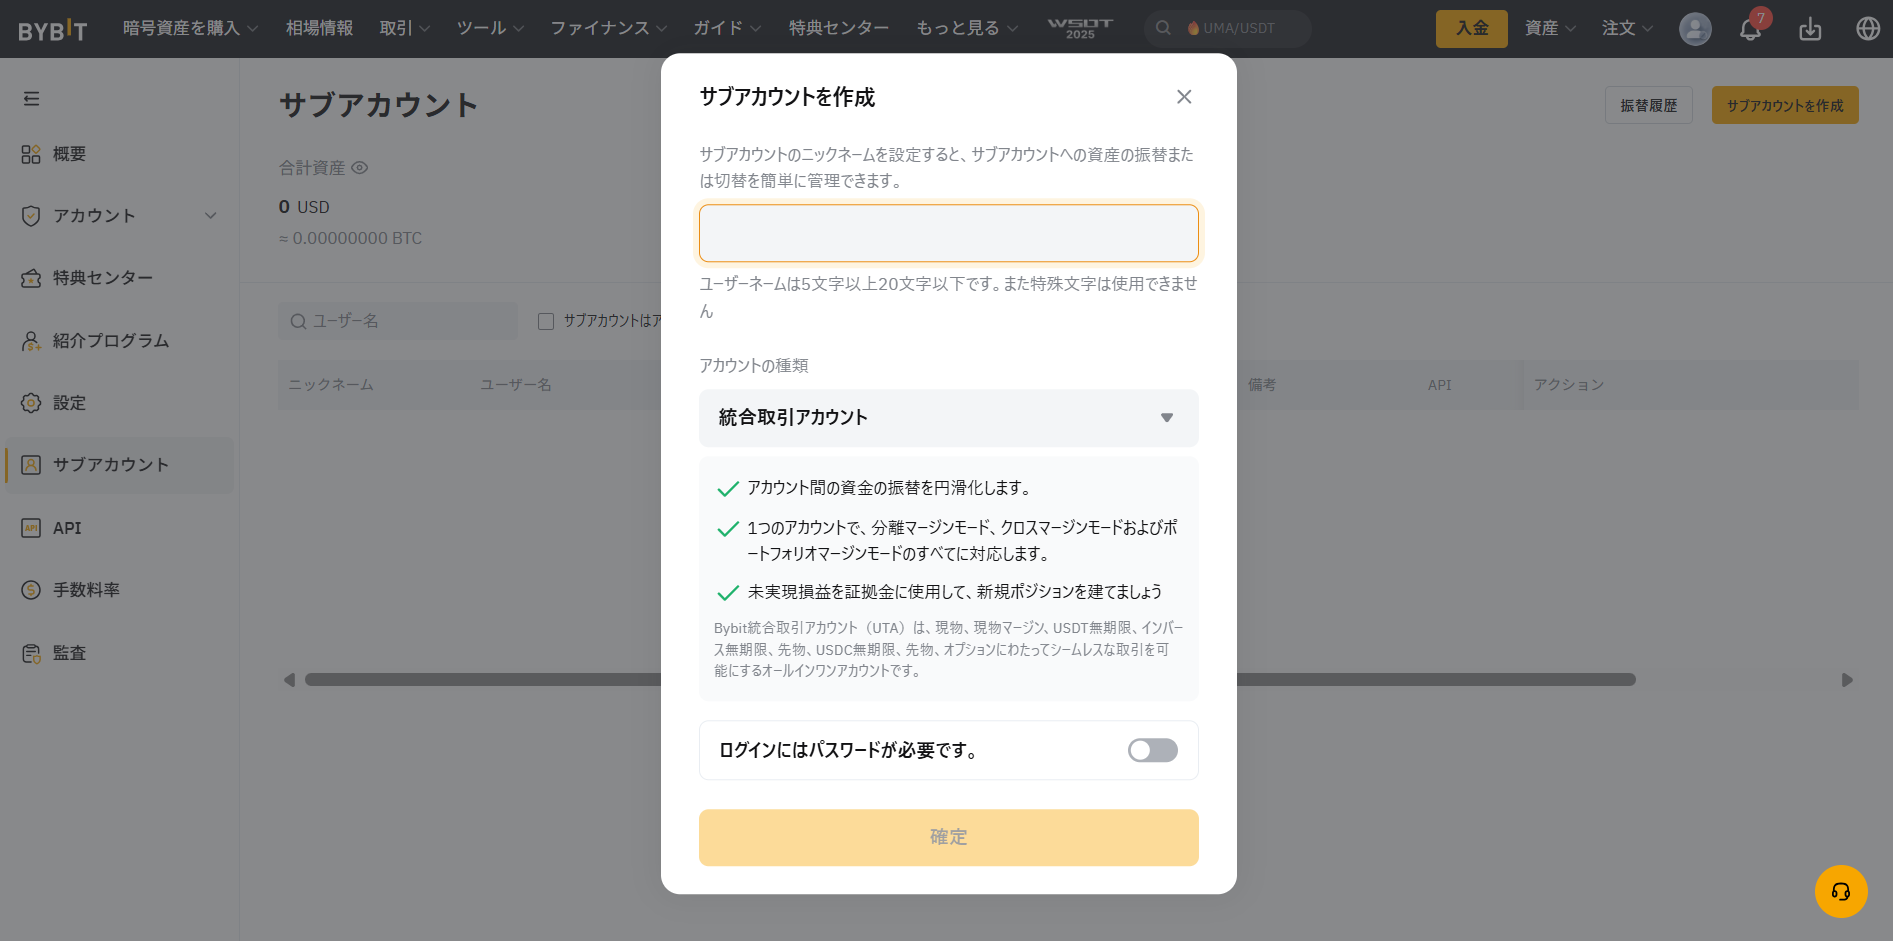Viewport: 1893px width, 941px height.
Task: Open the アカウントの種類 dropdown
Action: pos(948,418)
